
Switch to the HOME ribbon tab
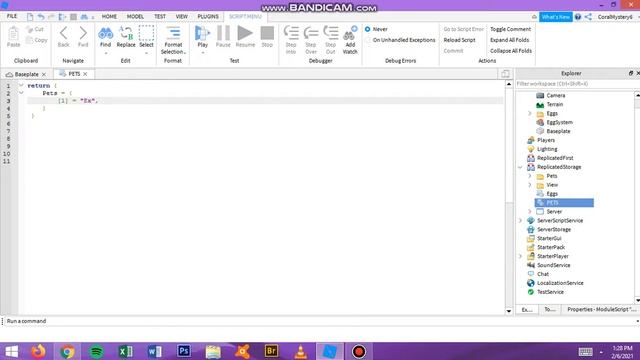click(x=109, y=17)
